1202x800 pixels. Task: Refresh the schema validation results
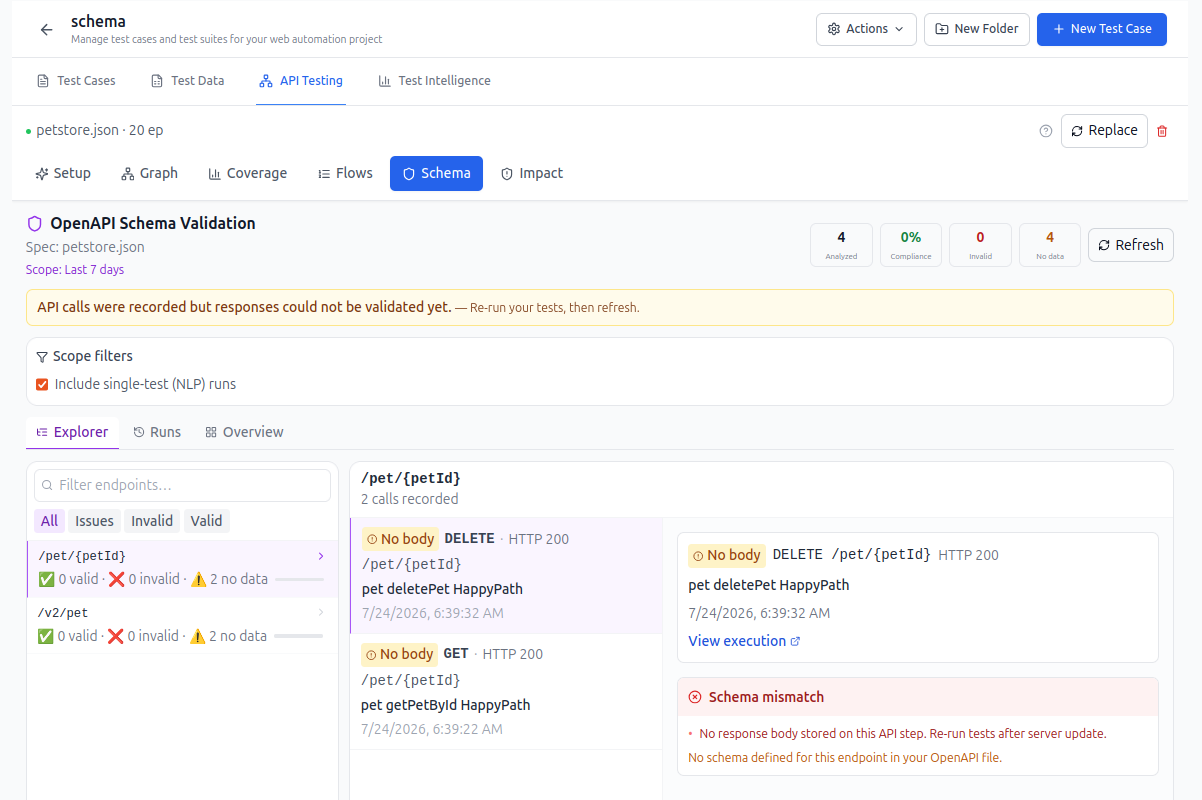pyautogui.click(x=1130, y=245)
